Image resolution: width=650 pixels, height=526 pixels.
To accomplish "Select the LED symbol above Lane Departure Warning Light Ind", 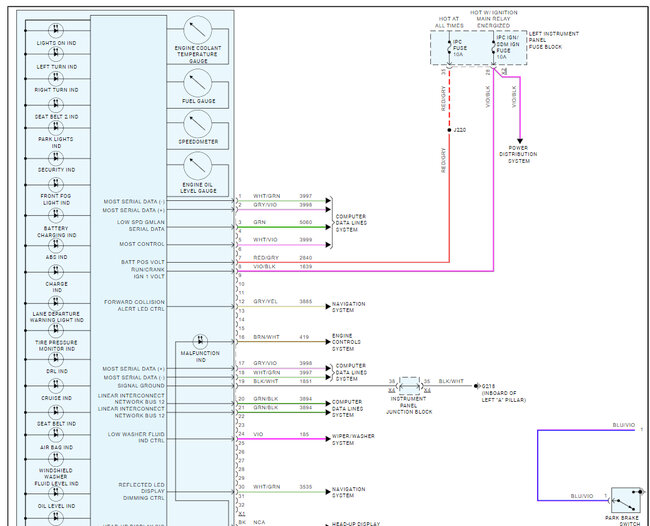I will (x=56, y=303).
